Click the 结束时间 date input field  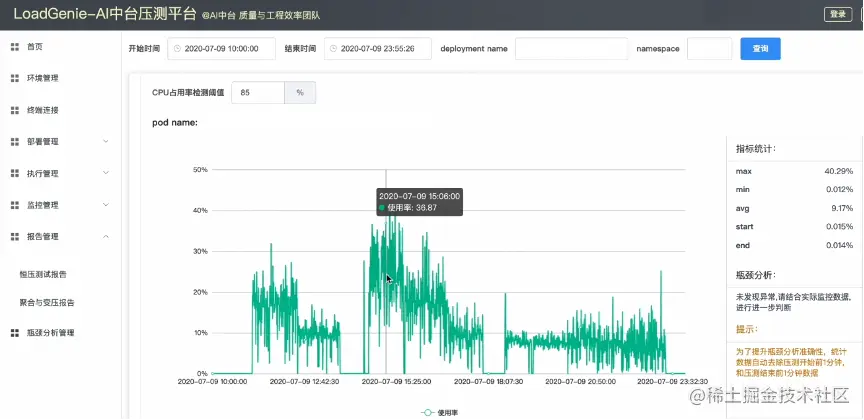pos(377,49)
